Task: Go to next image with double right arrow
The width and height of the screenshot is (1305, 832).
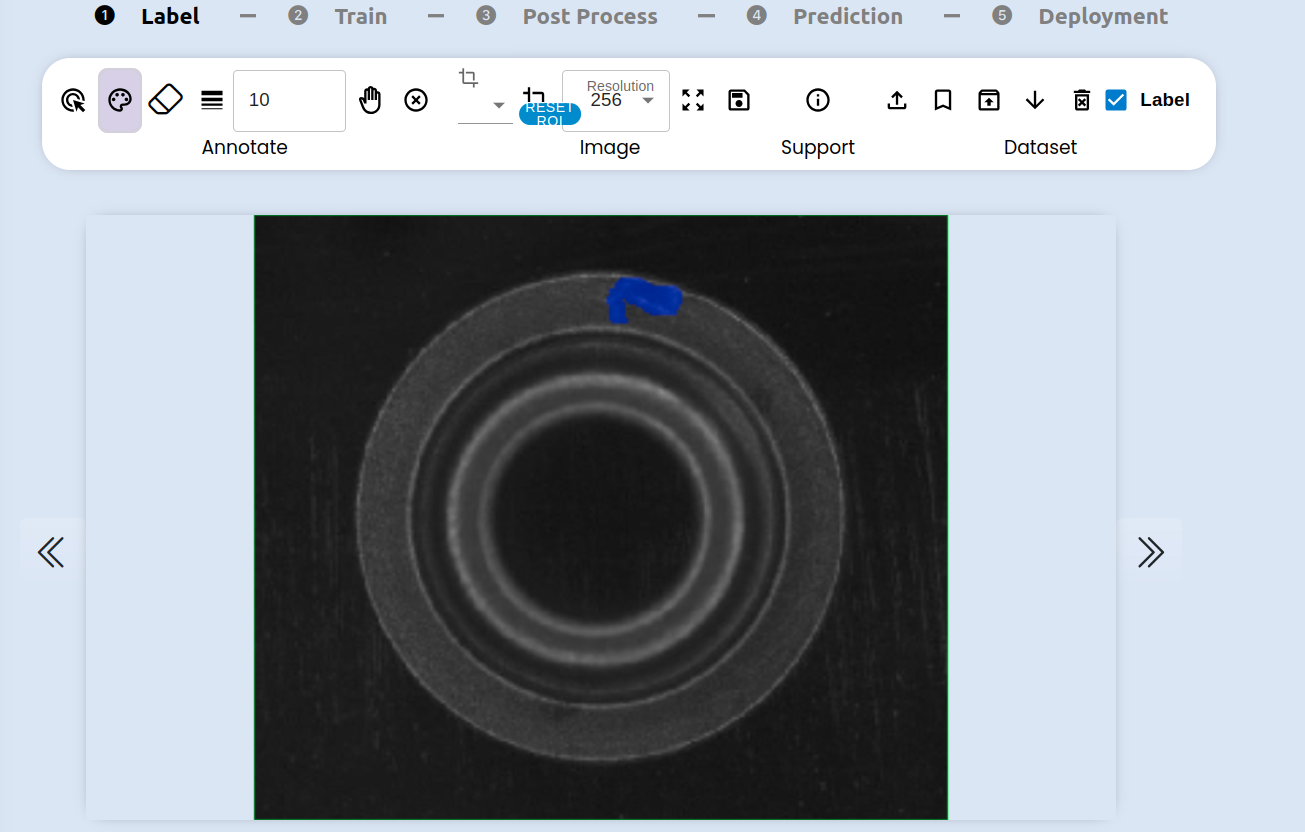Action: (x=1150, y=552)
